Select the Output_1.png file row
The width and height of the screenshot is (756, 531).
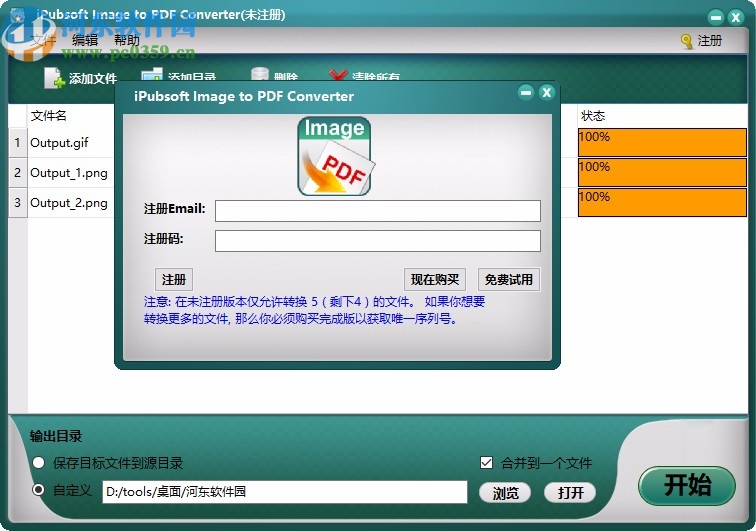[x=70, y=173]
